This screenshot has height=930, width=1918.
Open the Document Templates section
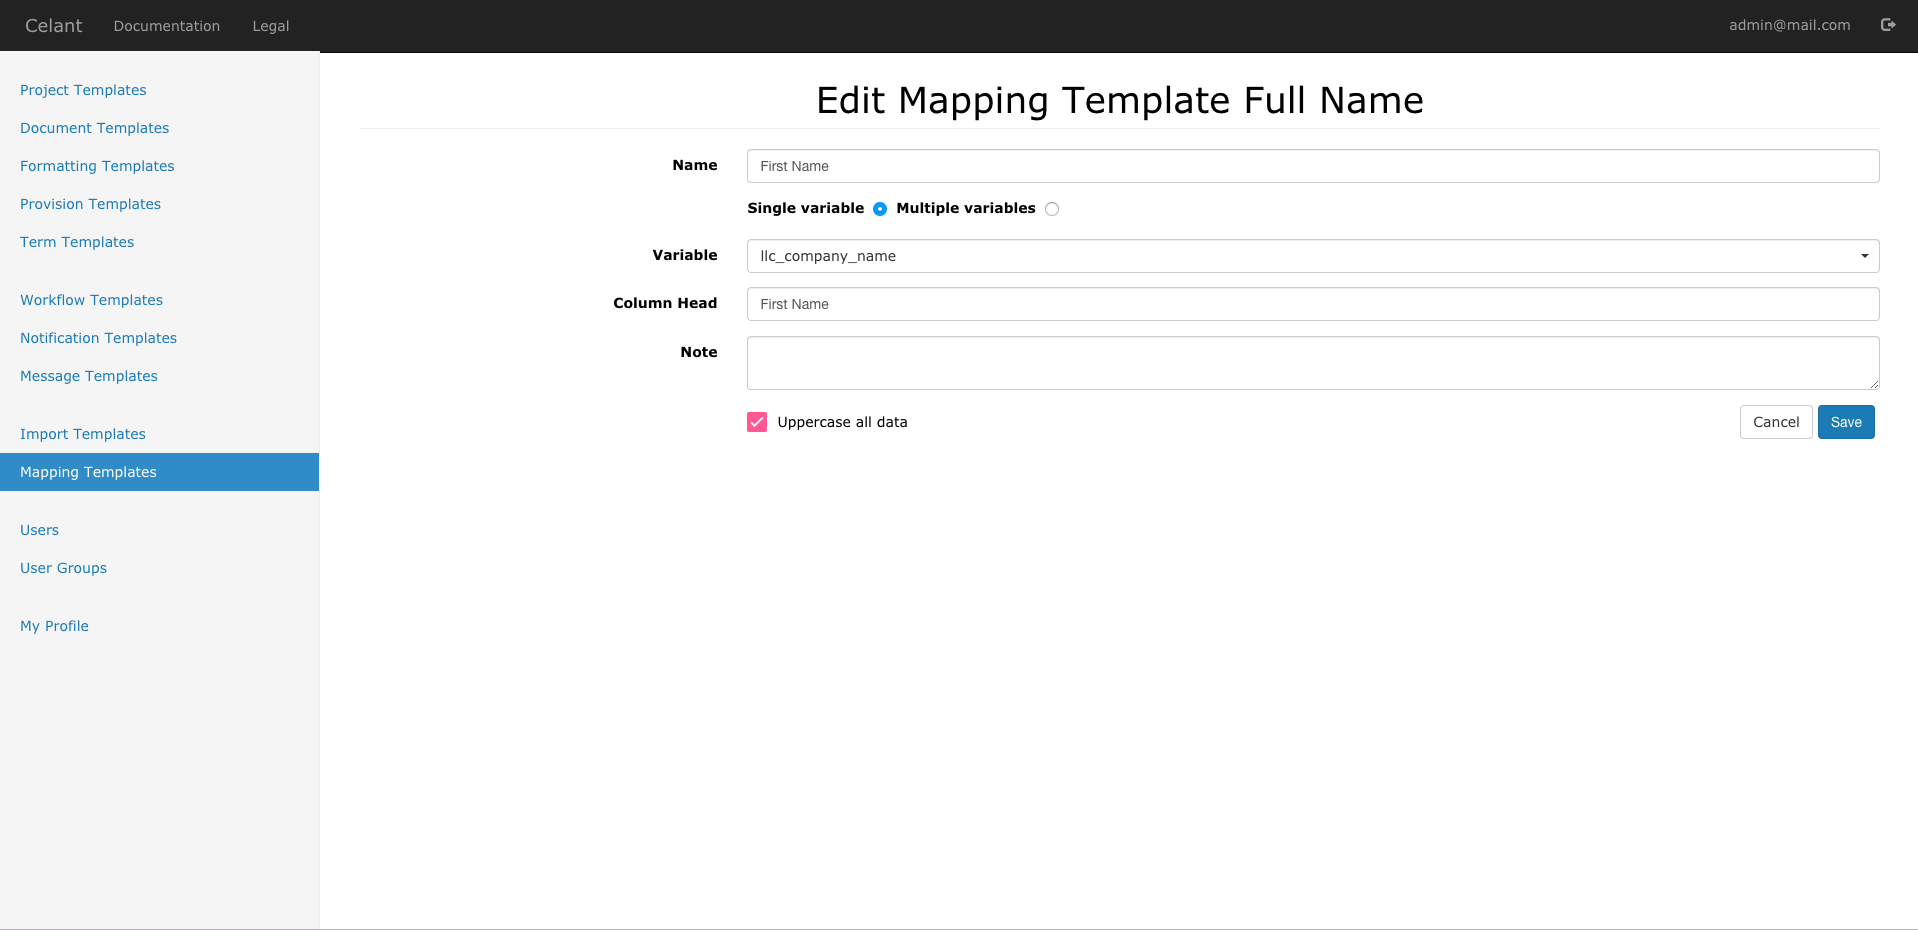(94, 128)
